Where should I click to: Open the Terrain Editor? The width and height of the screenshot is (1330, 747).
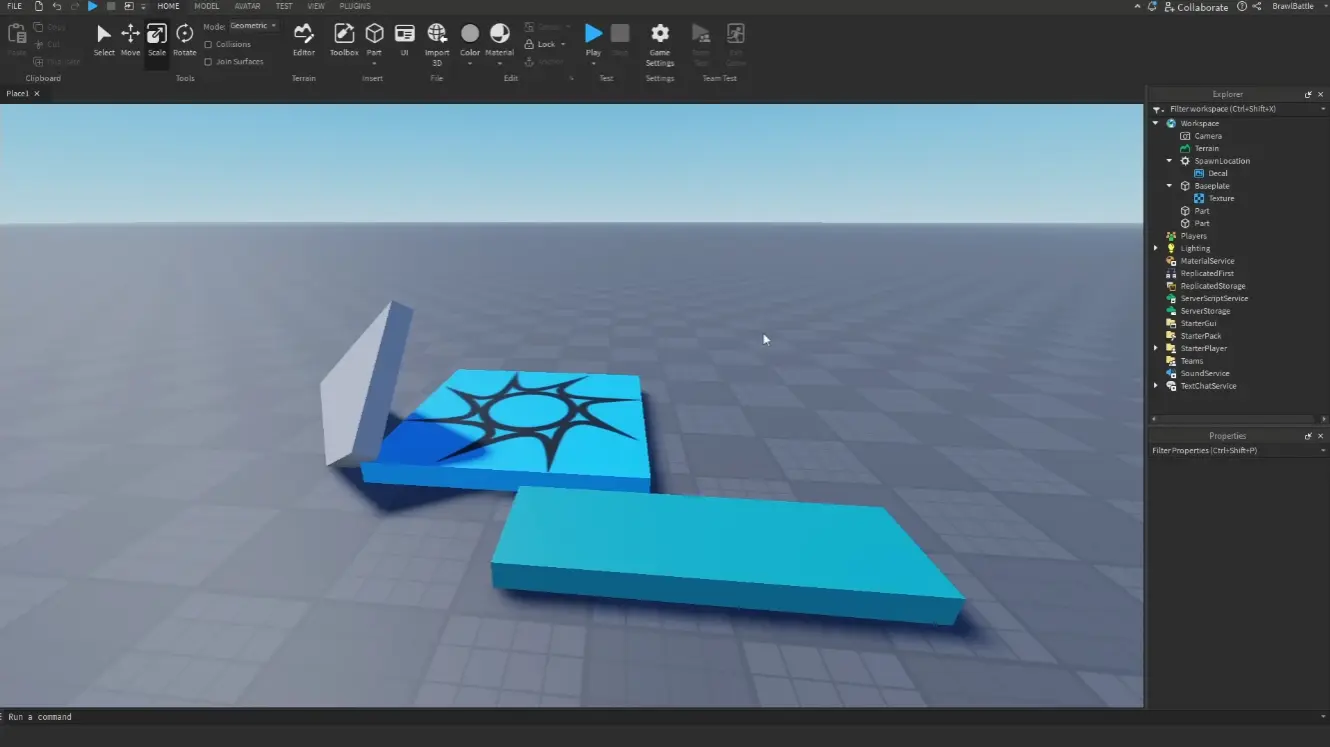(x=303, y=40)
